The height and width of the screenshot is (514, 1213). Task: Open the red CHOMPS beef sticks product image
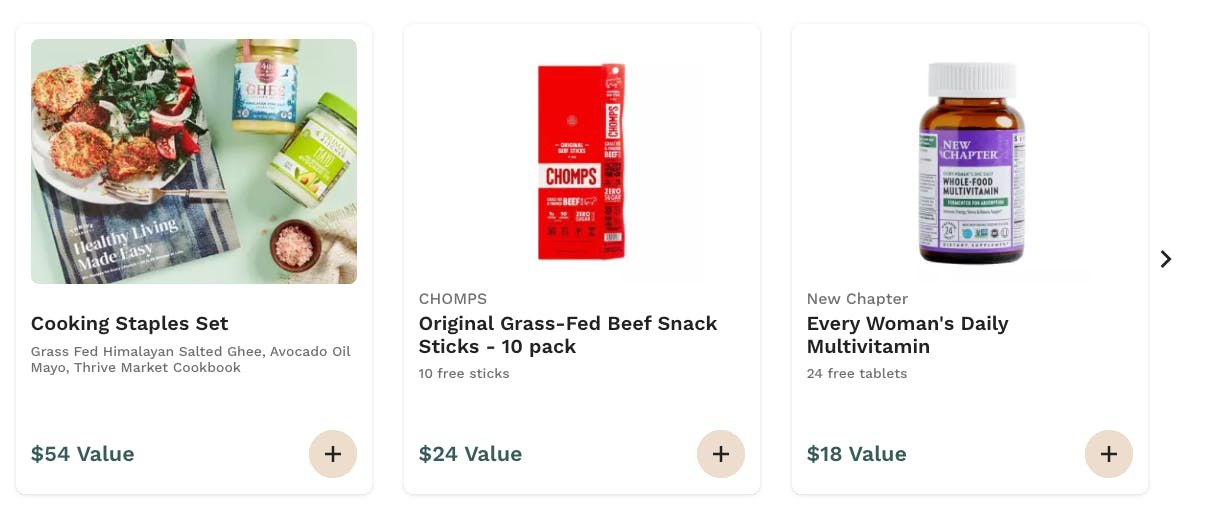click(x=581, y=162)
